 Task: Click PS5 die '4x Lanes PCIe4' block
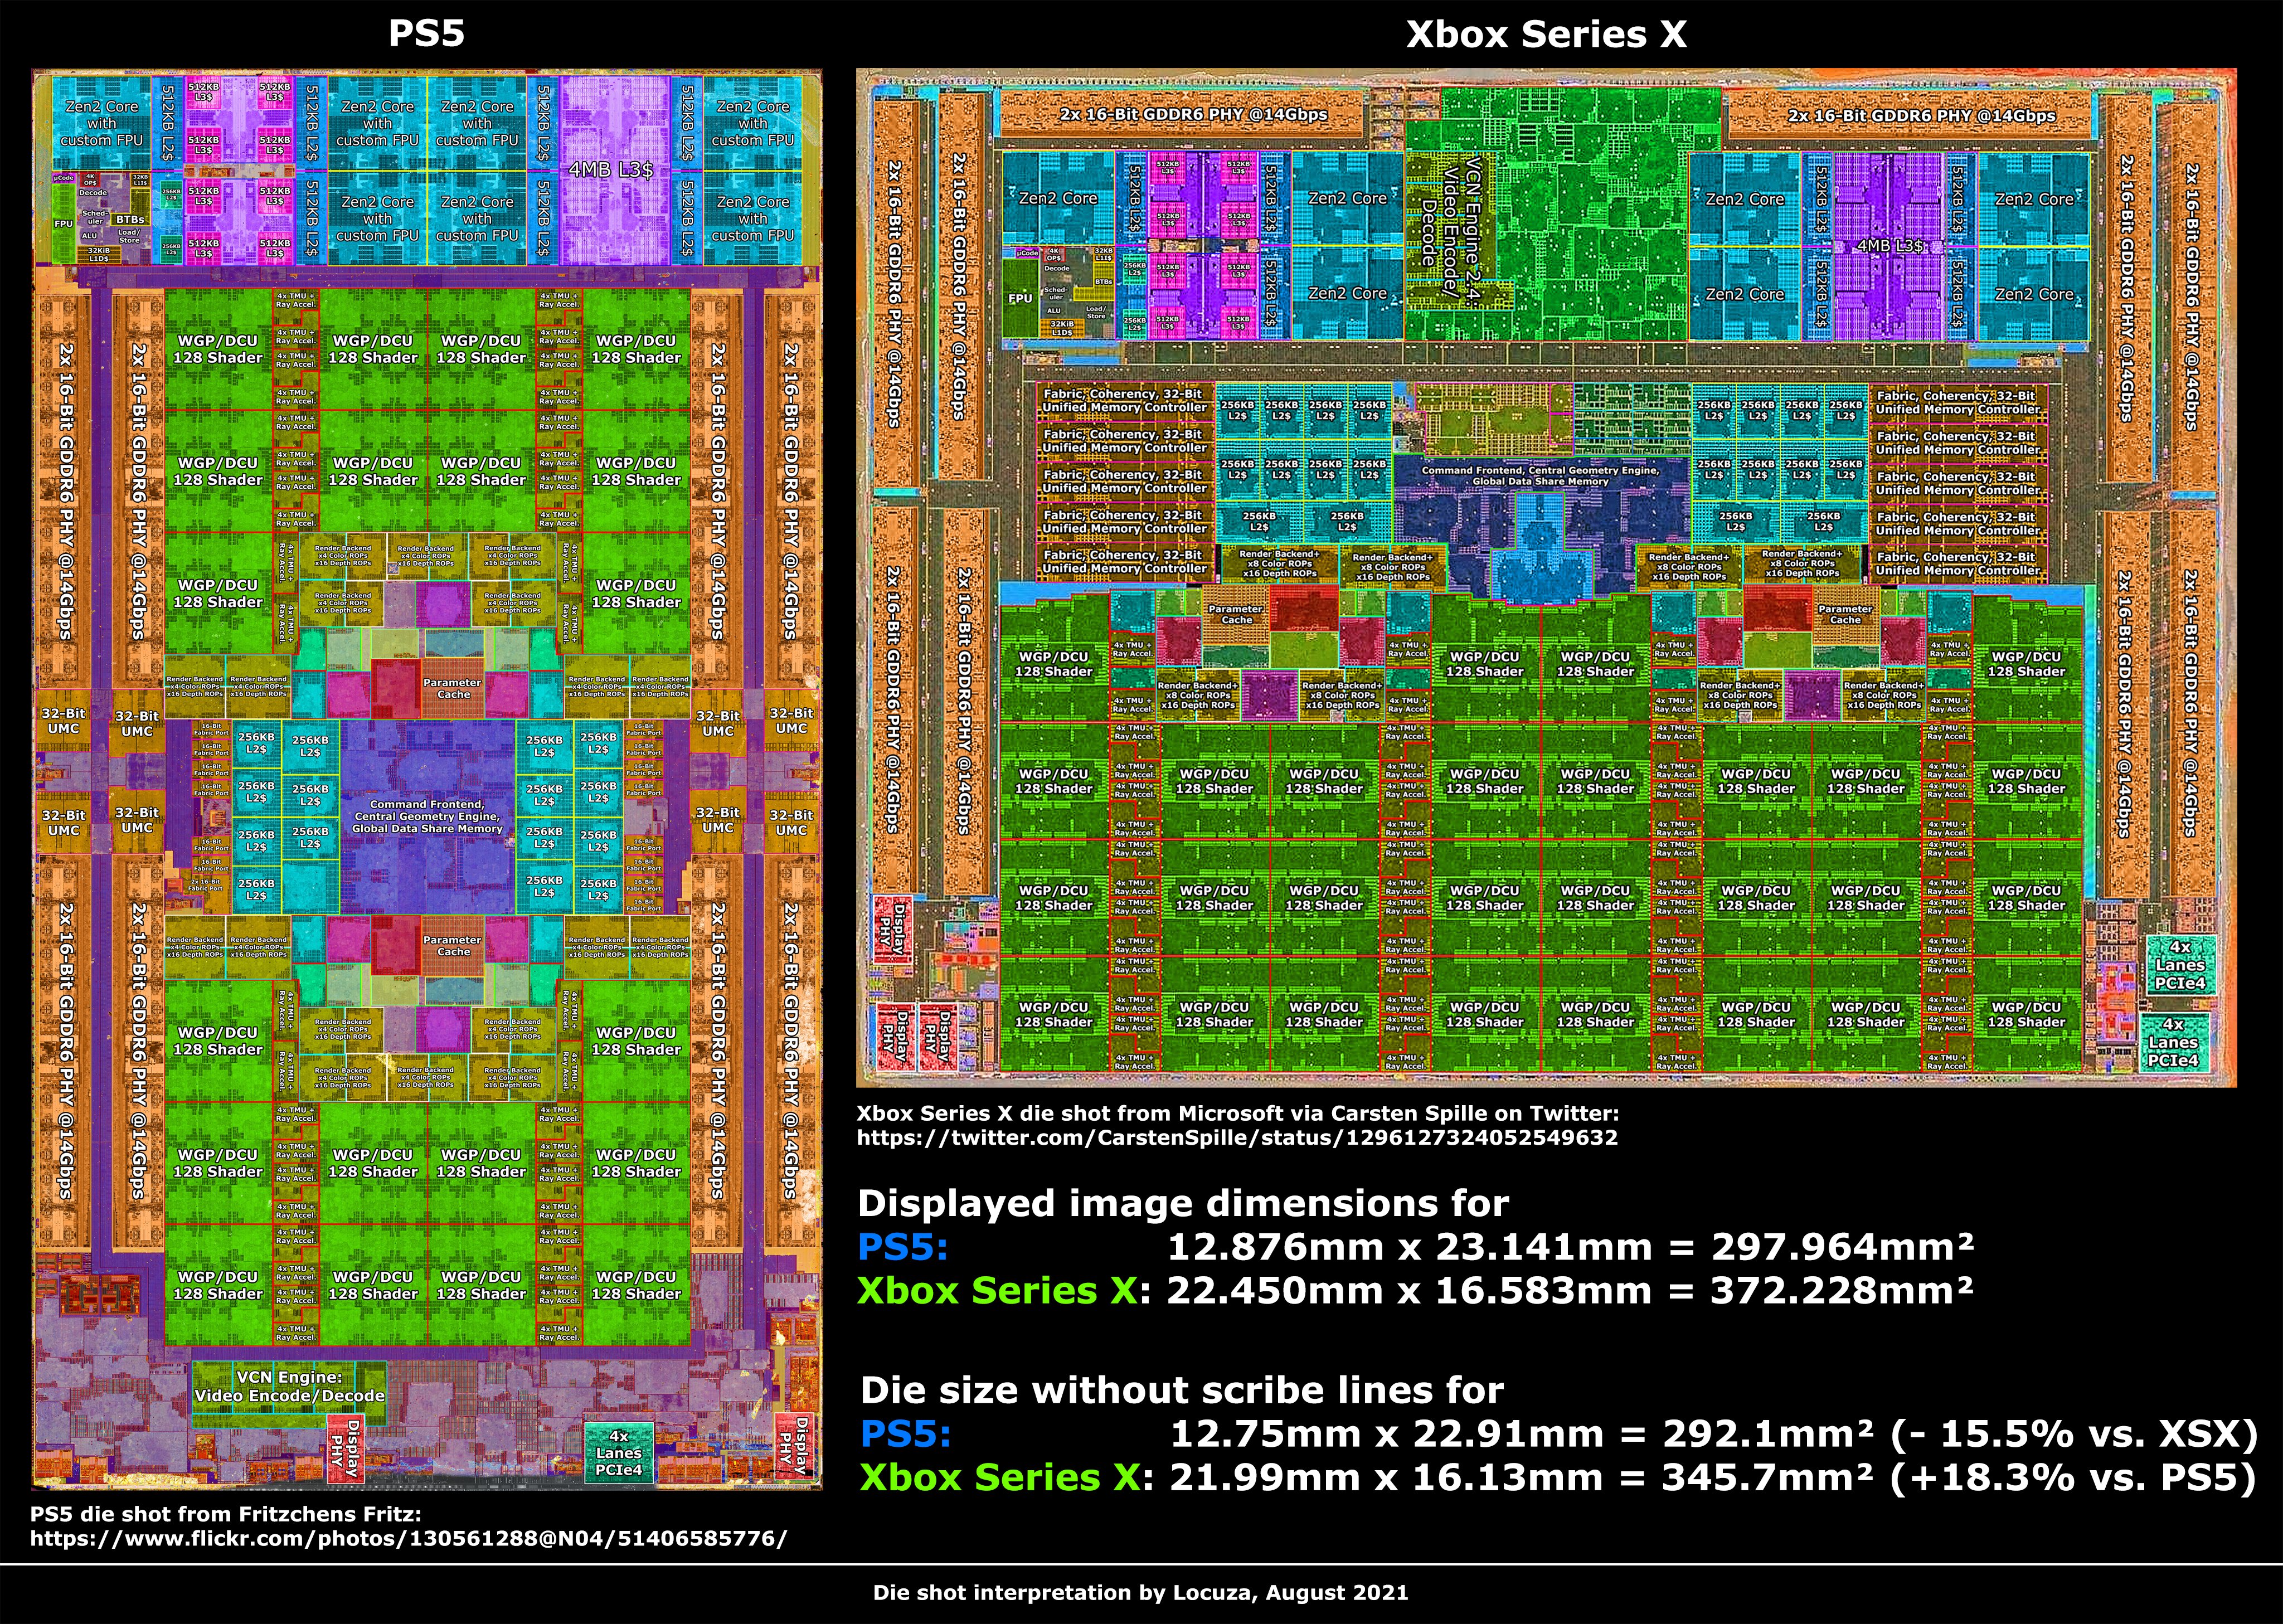click(619, 1453)
